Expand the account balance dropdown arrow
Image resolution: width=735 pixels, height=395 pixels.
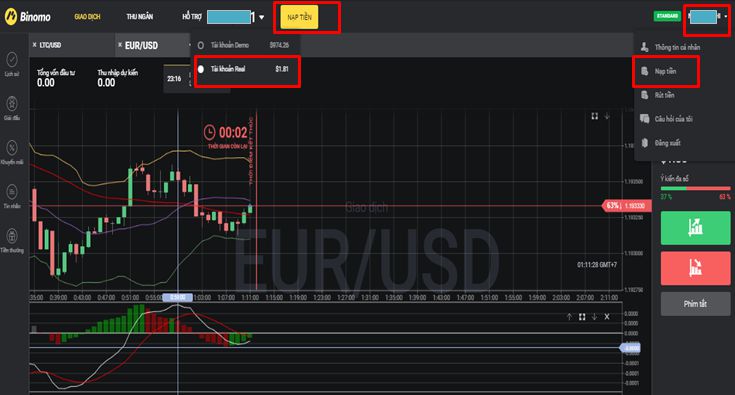point(261,17)
